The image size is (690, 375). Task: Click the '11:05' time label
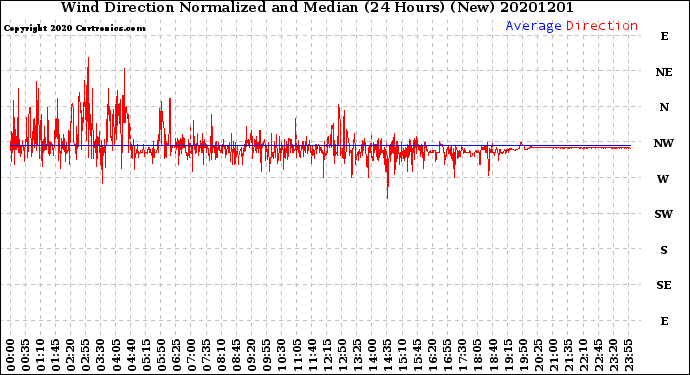point(297,355)
